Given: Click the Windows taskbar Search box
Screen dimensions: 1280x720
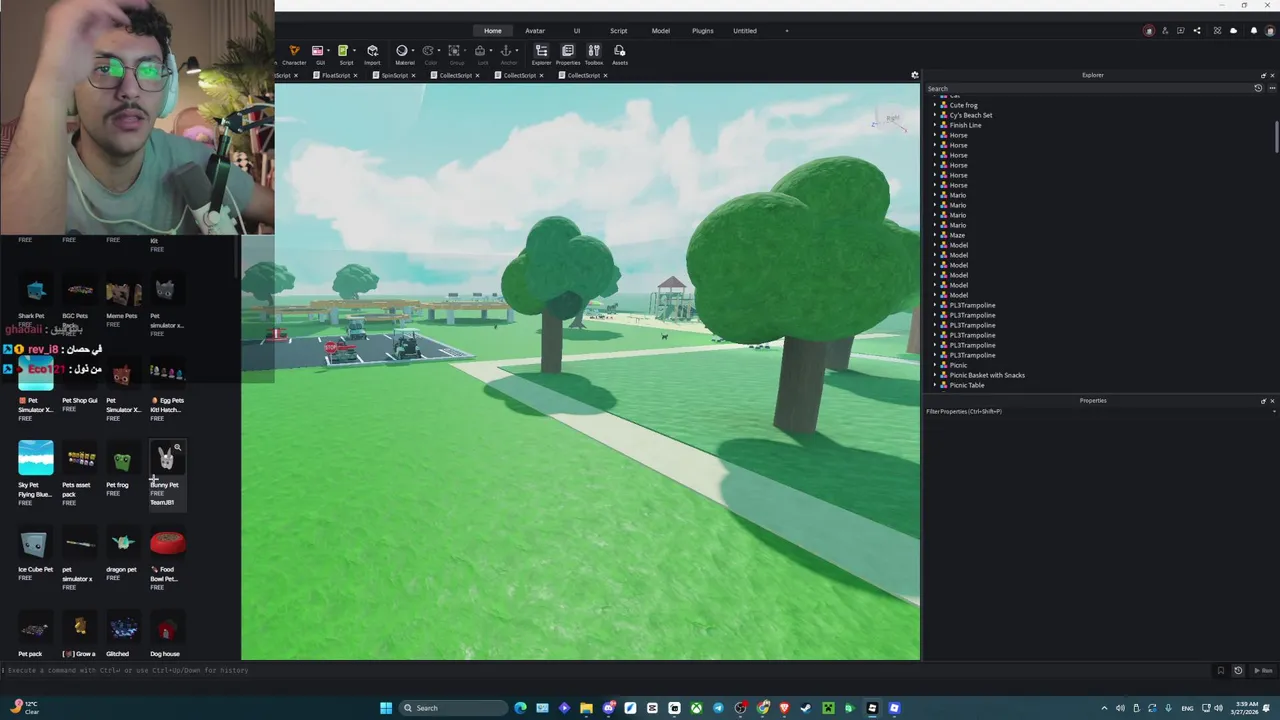Looking at the screenshot, I should 453,708.
